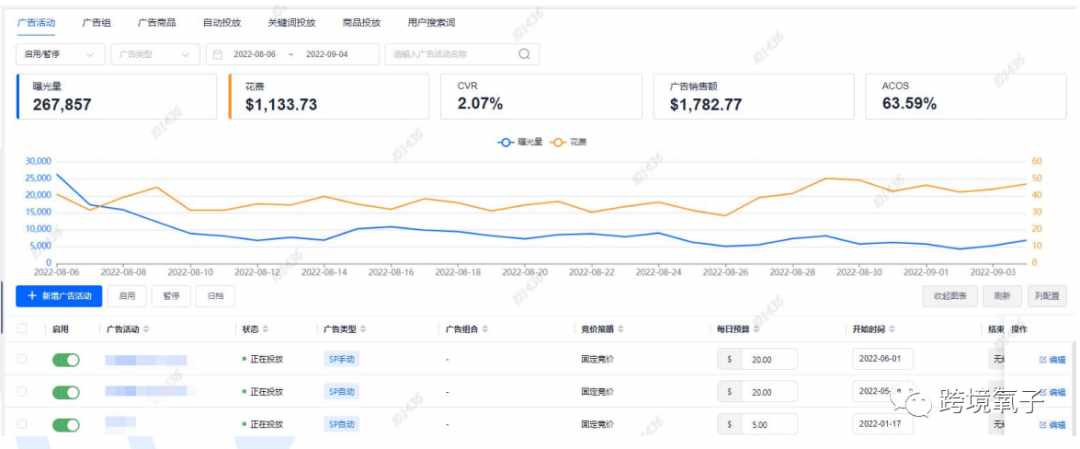Tick the checkbox of the SP手动 campaign row
The height and width of the screenshot is (449, 1080).
tap(22, 359)
